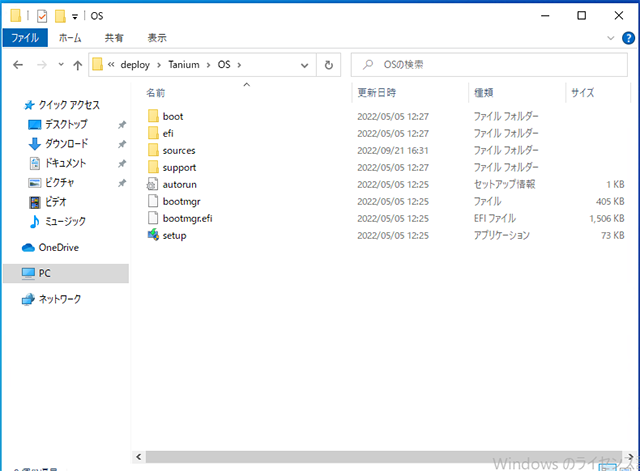
Task: Select the autorun setup information file icon
Action: point(152,184)
